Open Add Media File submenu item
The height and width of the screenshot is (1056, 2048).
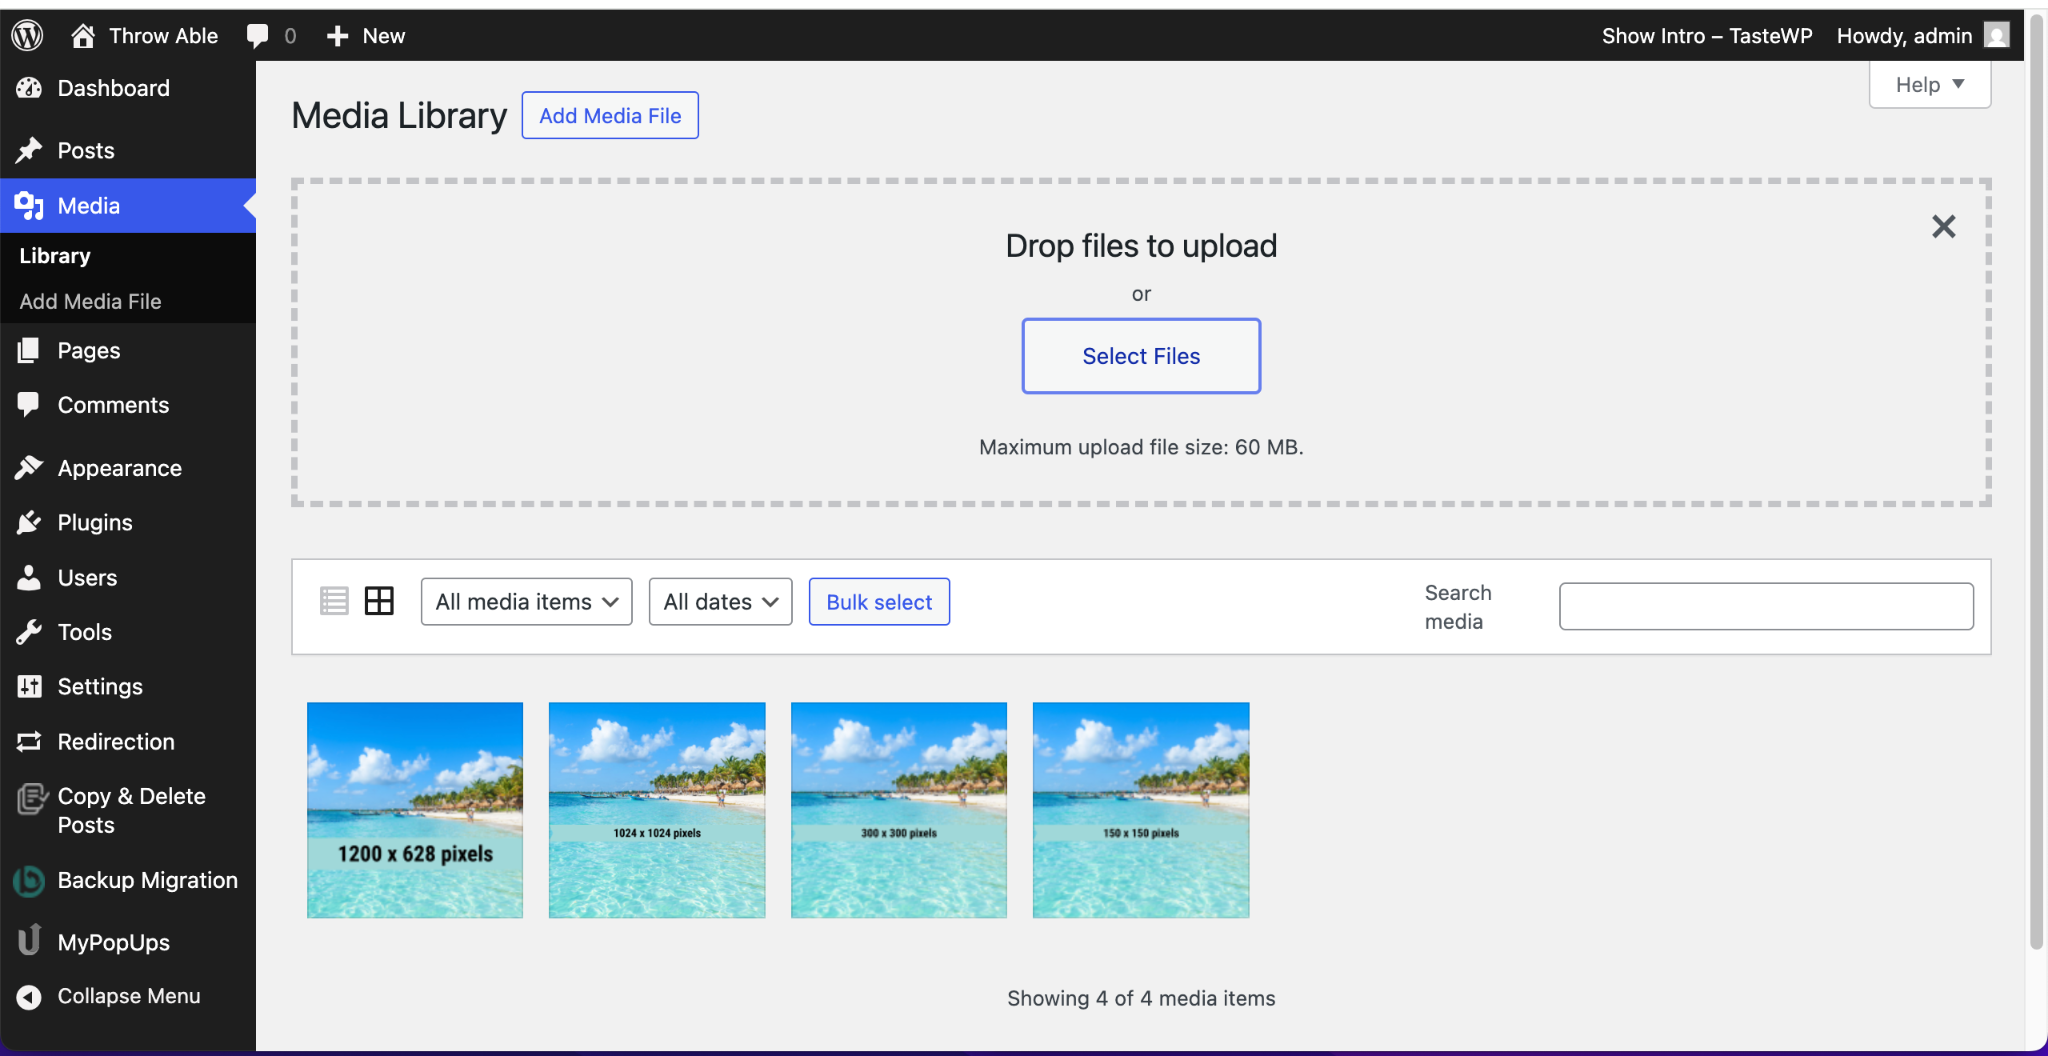tap(90, 301)
